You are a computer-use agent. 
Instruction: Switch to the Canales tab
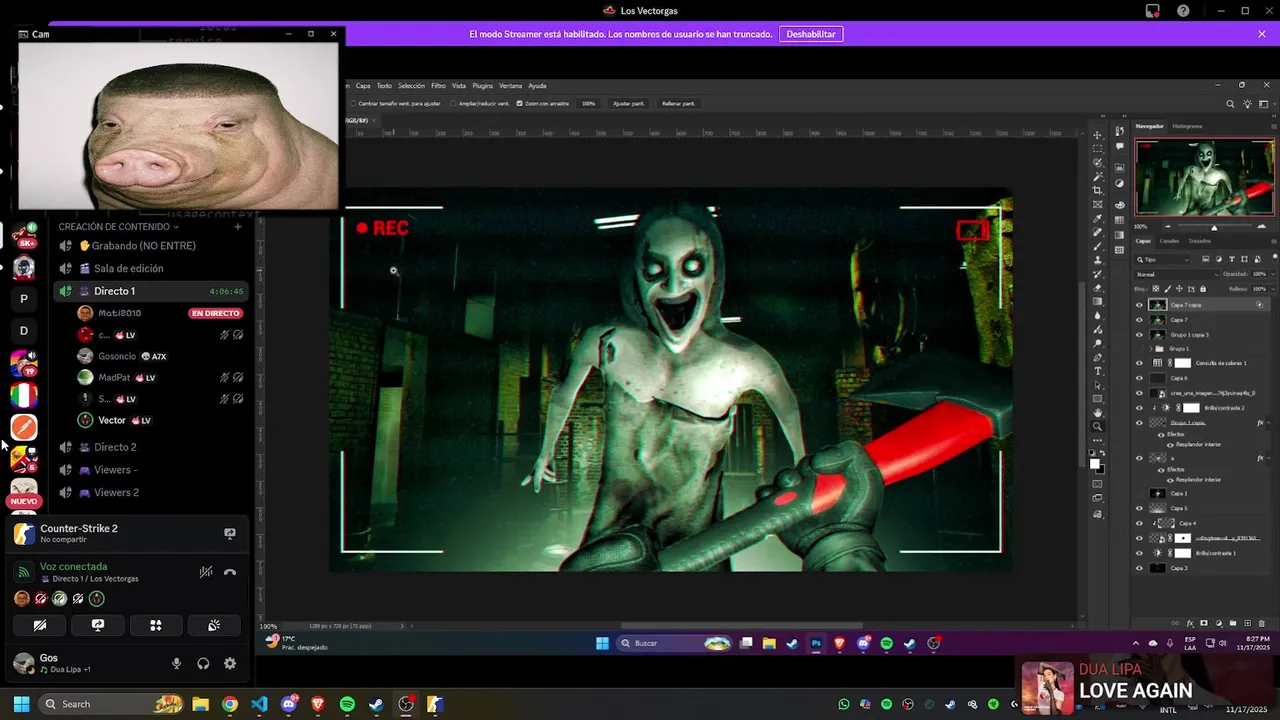coord(1168,241)
